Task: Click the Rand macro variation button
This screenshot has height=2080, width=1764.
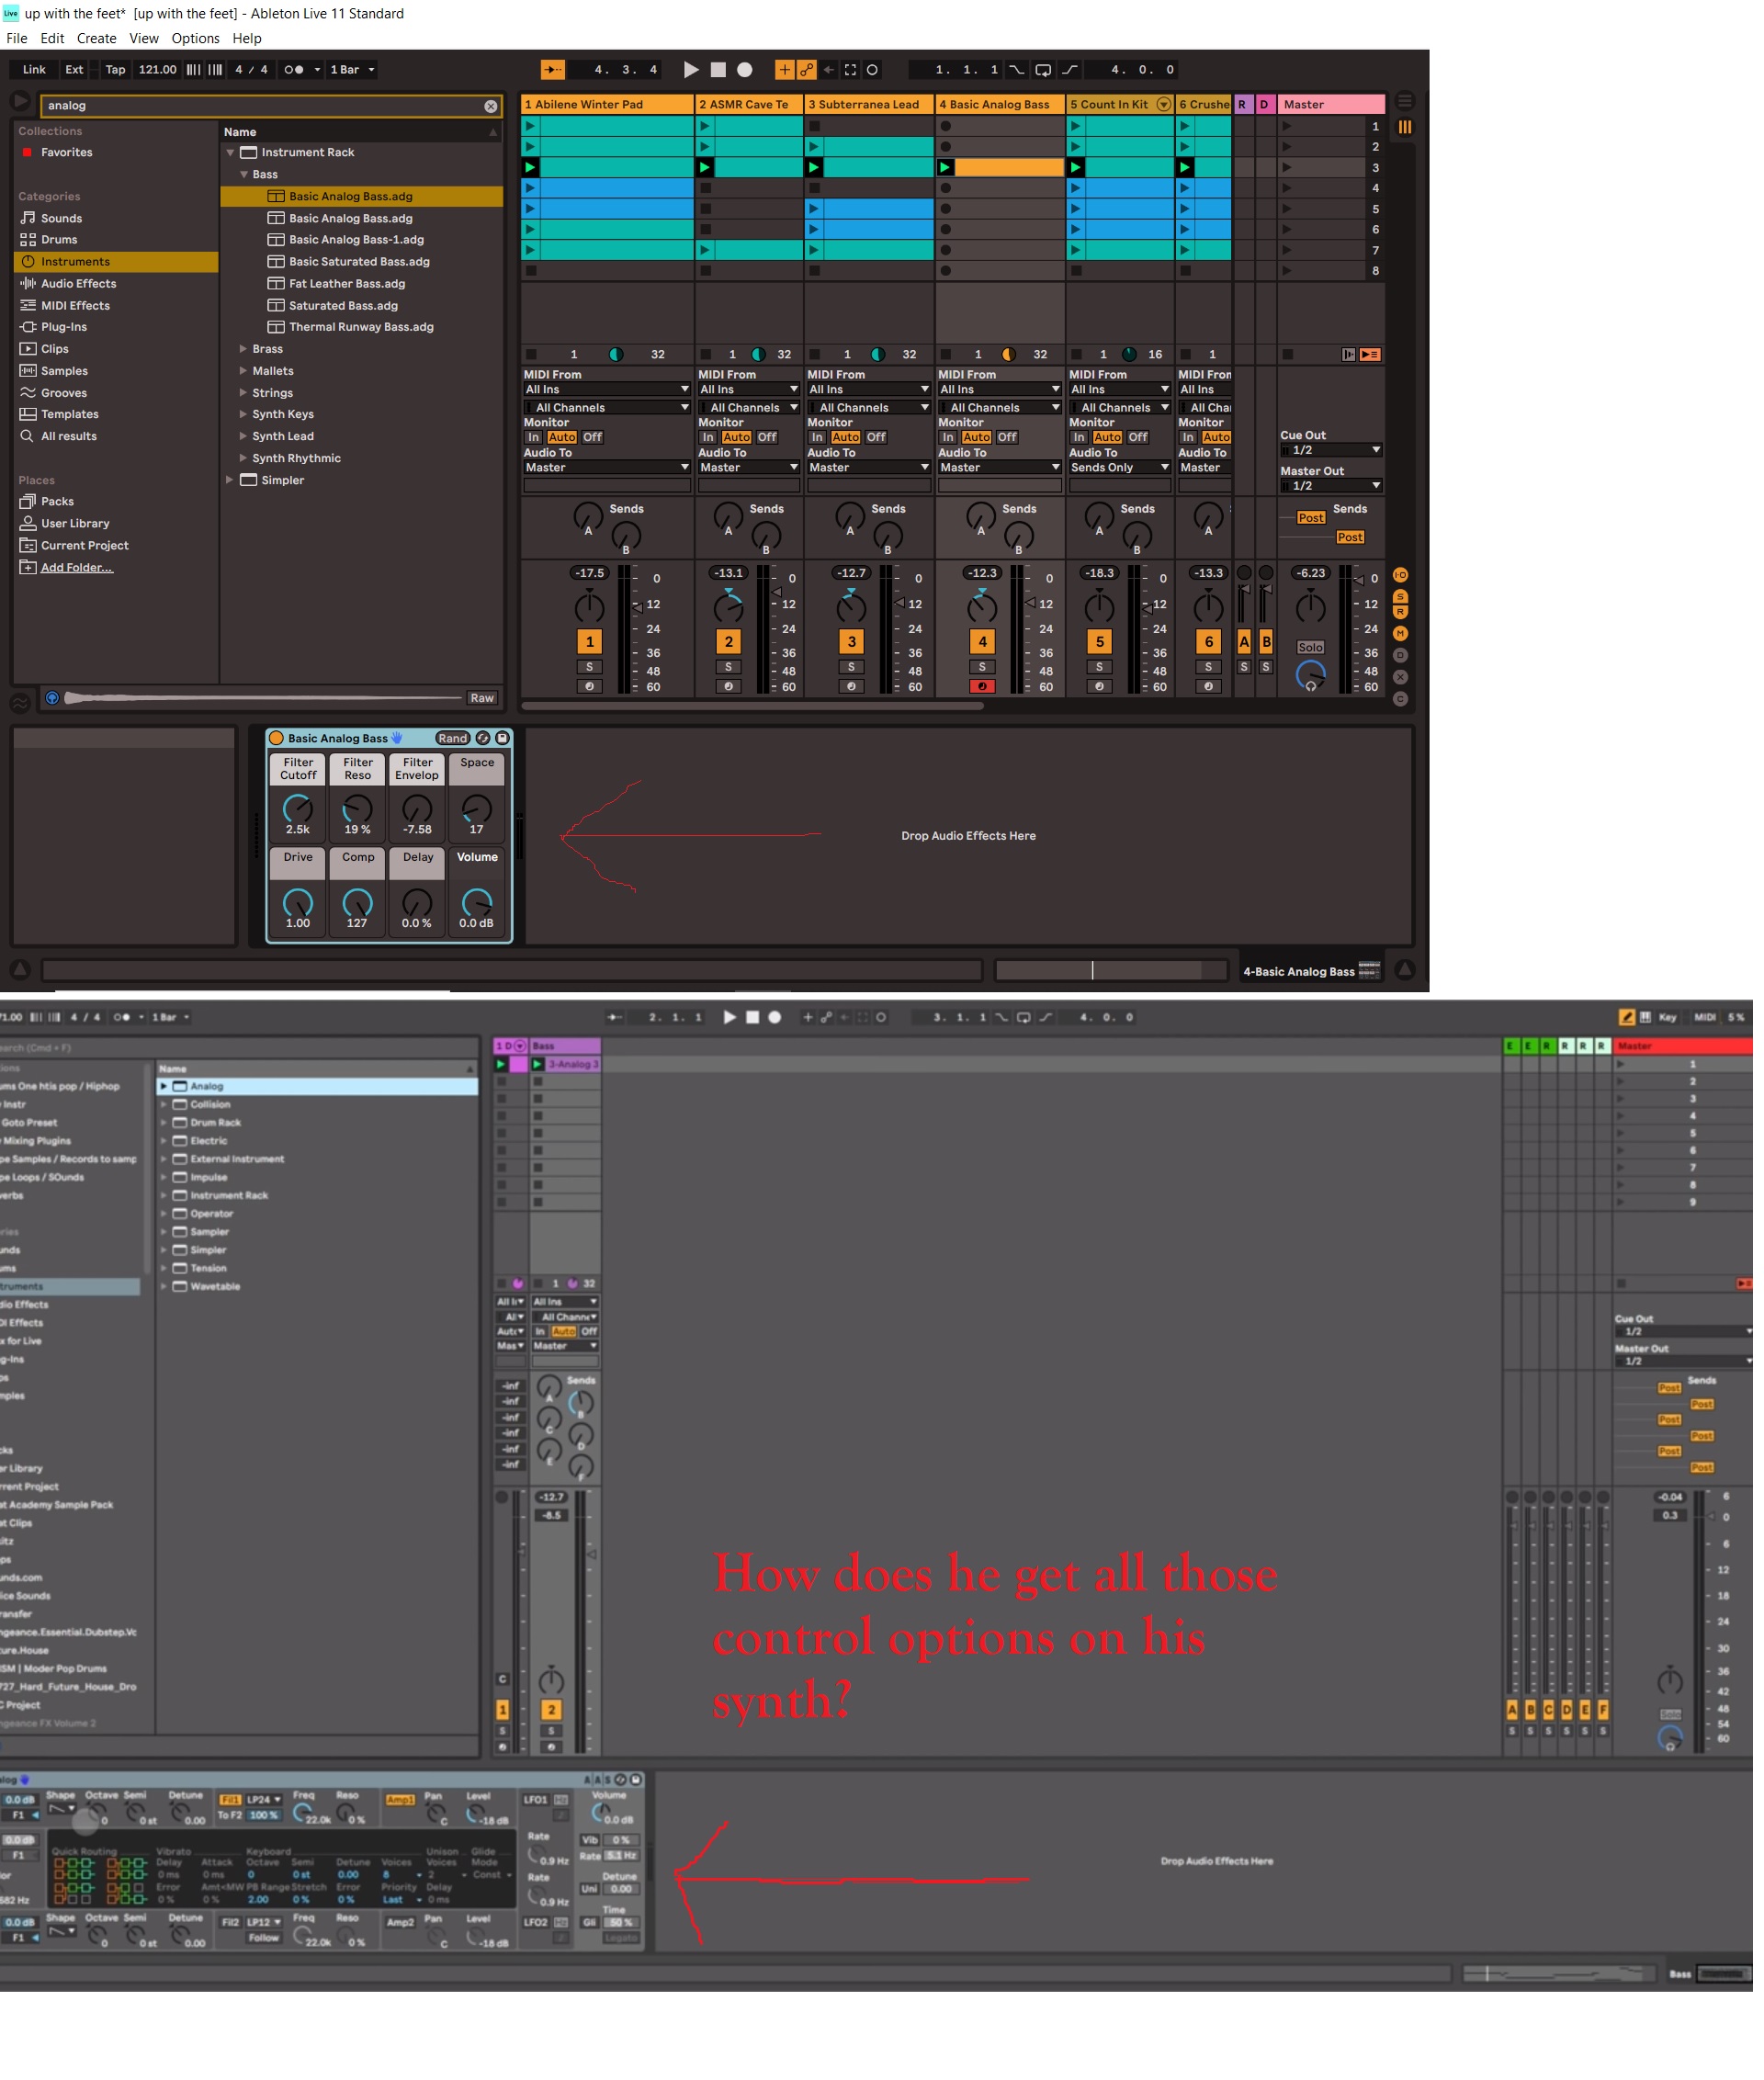Action: click(x=453, y=737)
